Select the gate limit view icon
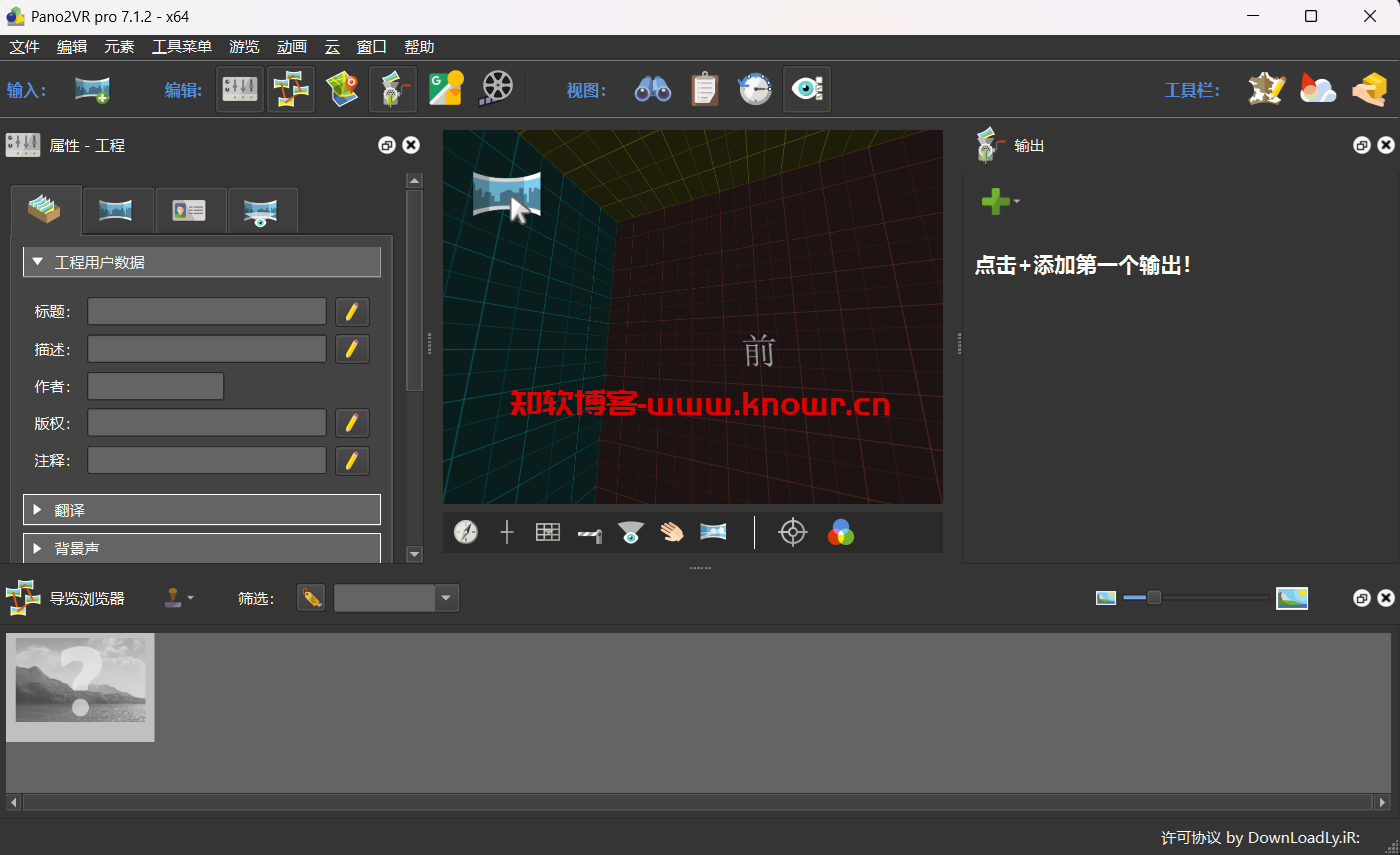This screenshot has height=855, width=1400. (590, 535)
